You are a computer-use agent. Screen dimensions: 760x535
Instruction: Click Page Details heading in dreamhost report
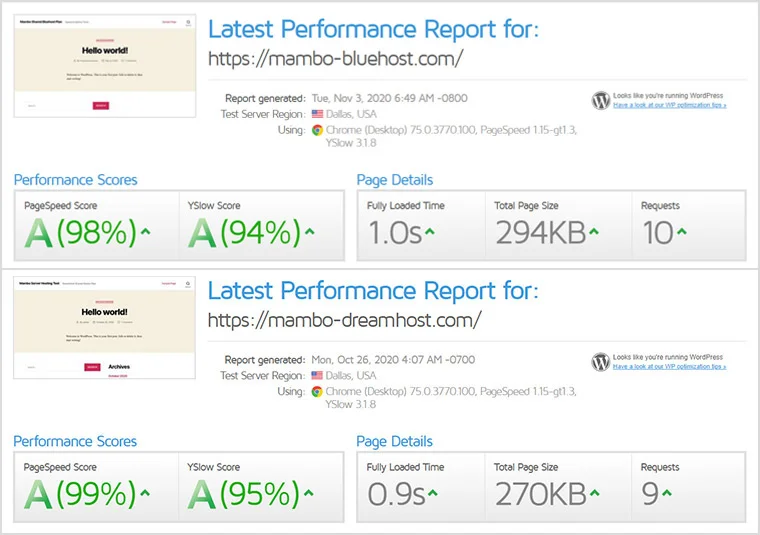tap(394, 442)
